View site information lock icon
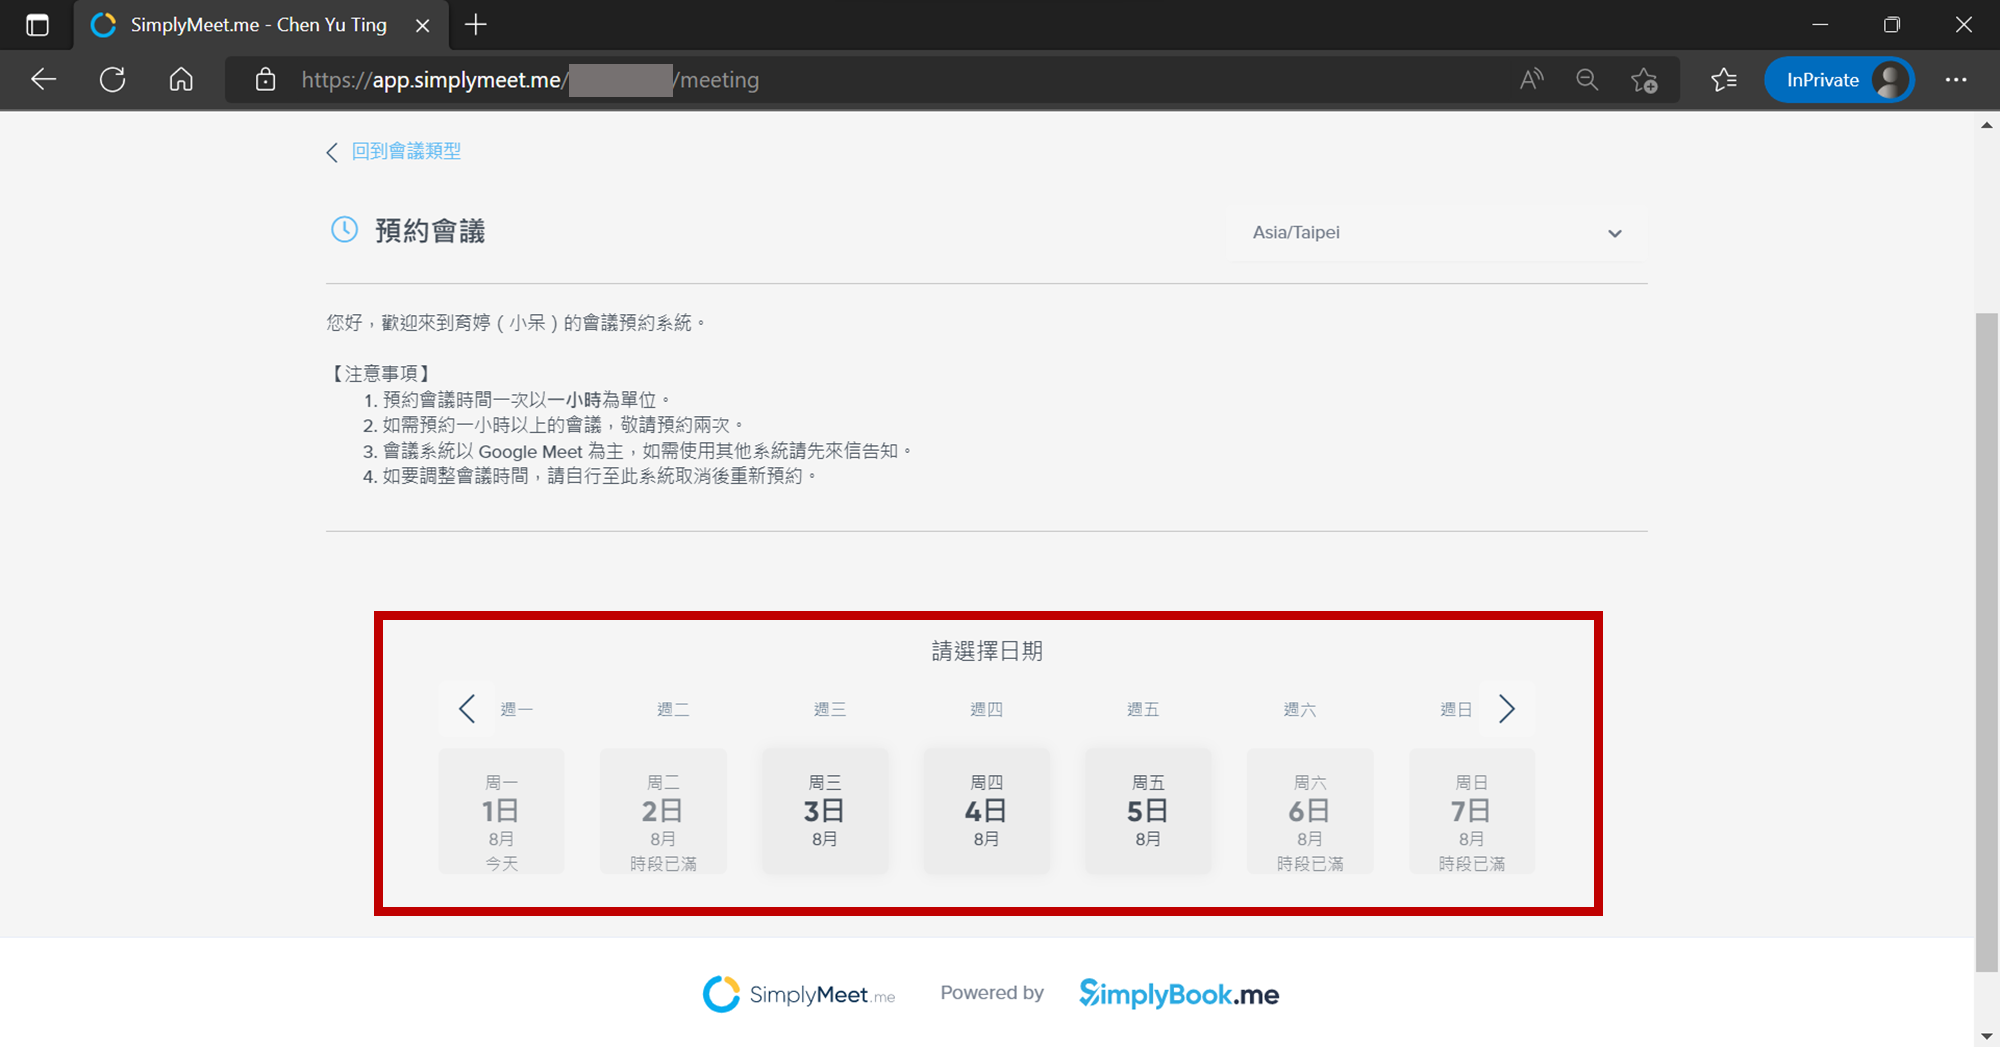 265,80
